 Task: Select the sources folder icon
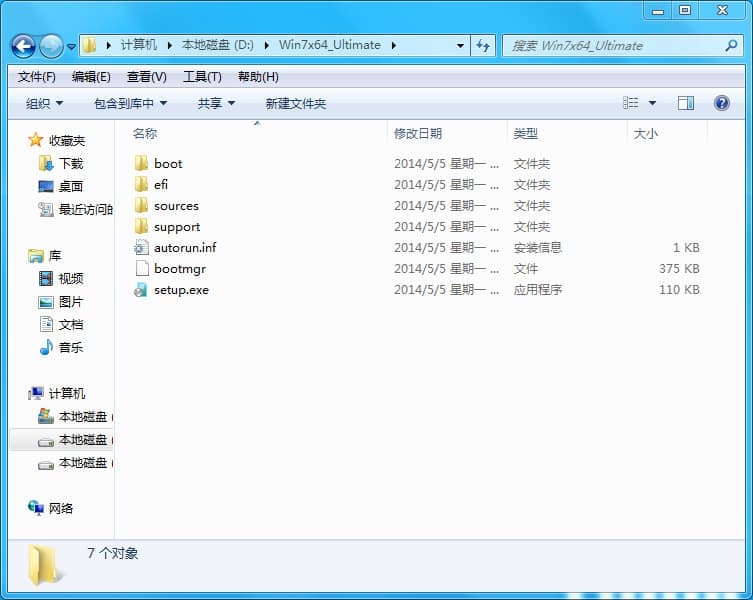click(x=141, y=206)
